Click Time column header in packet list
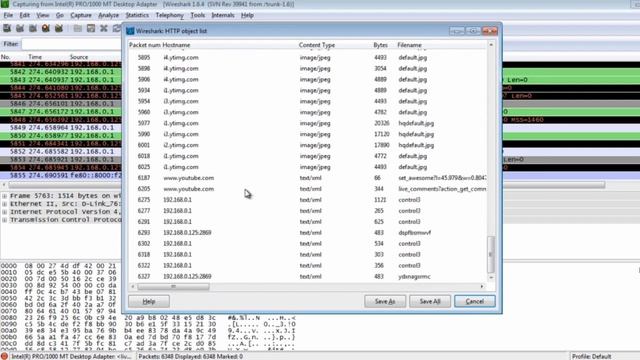Viewport: 640px width, 360px height. [35, 57]
